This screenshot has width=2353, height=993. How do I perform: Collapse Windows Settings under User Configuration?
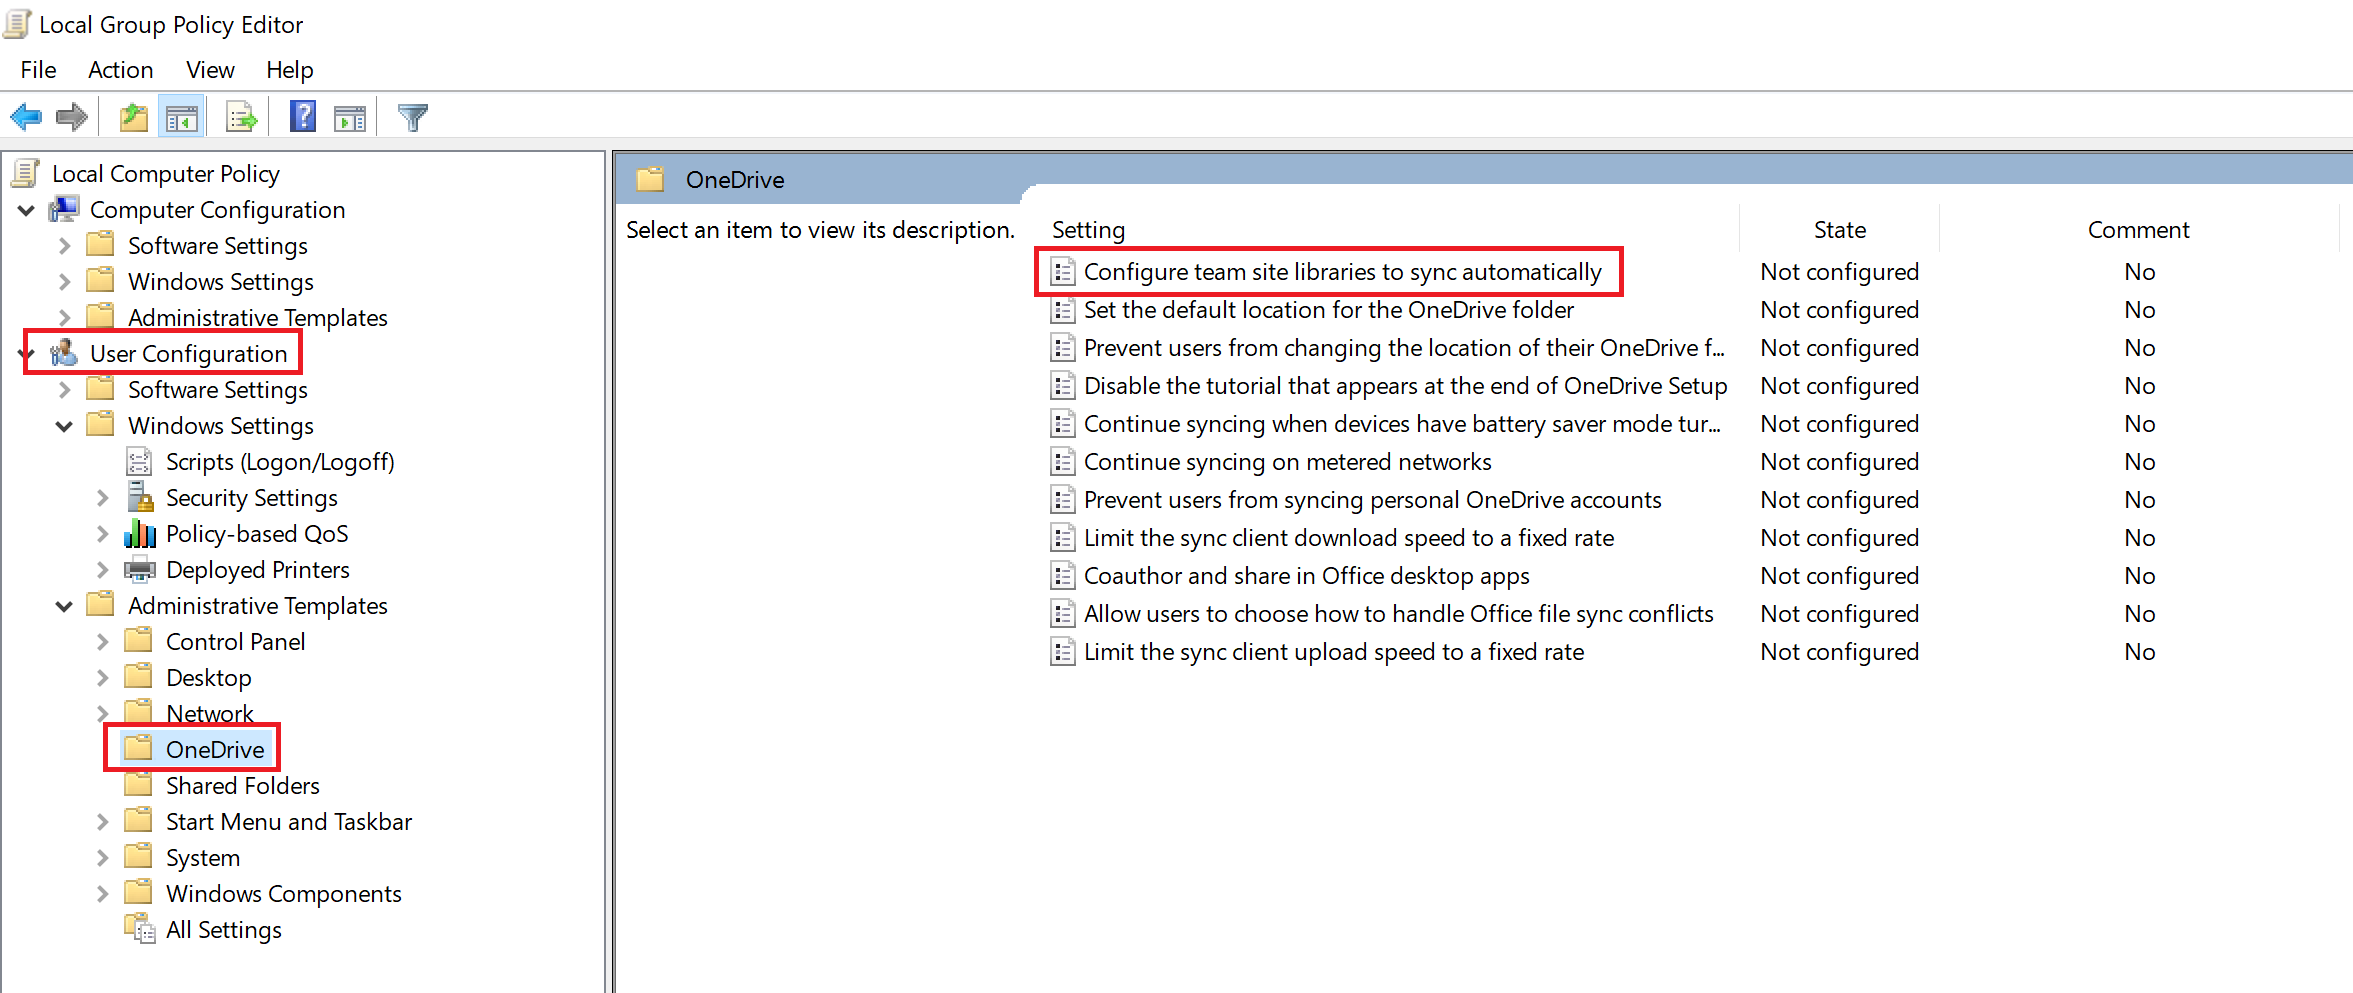pyautogui.click(x=65, y=426)
